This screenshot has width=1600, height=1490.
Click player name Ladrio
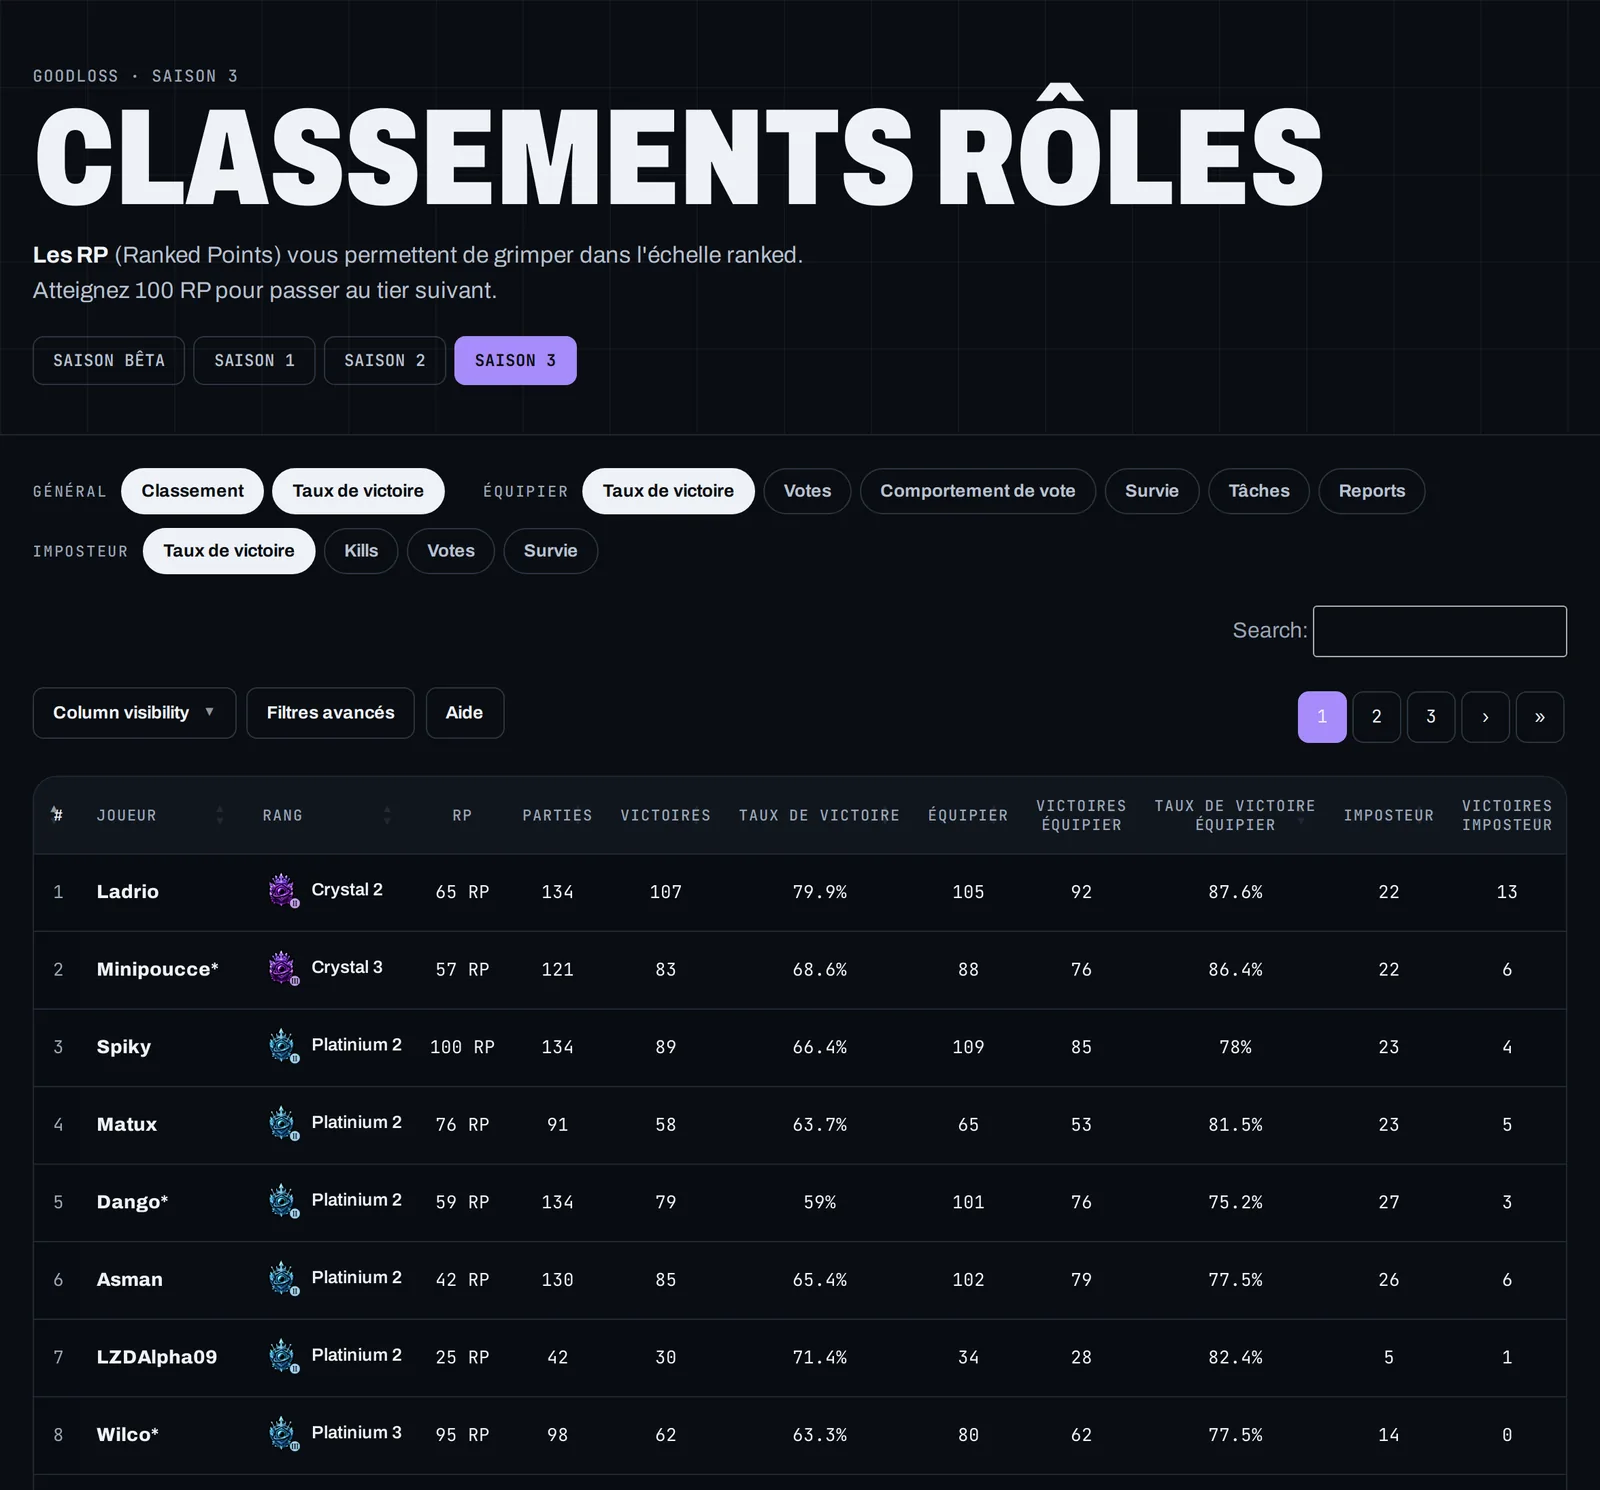click(128, 891)
